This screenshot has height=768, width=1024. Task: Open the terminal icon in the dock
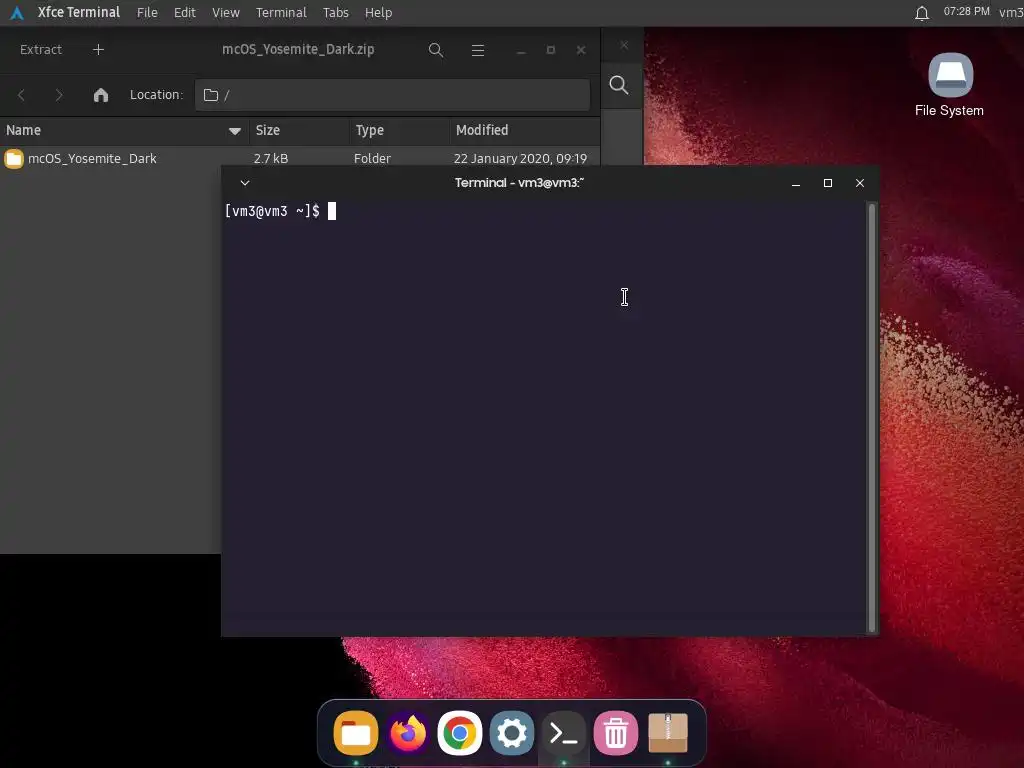564,733
